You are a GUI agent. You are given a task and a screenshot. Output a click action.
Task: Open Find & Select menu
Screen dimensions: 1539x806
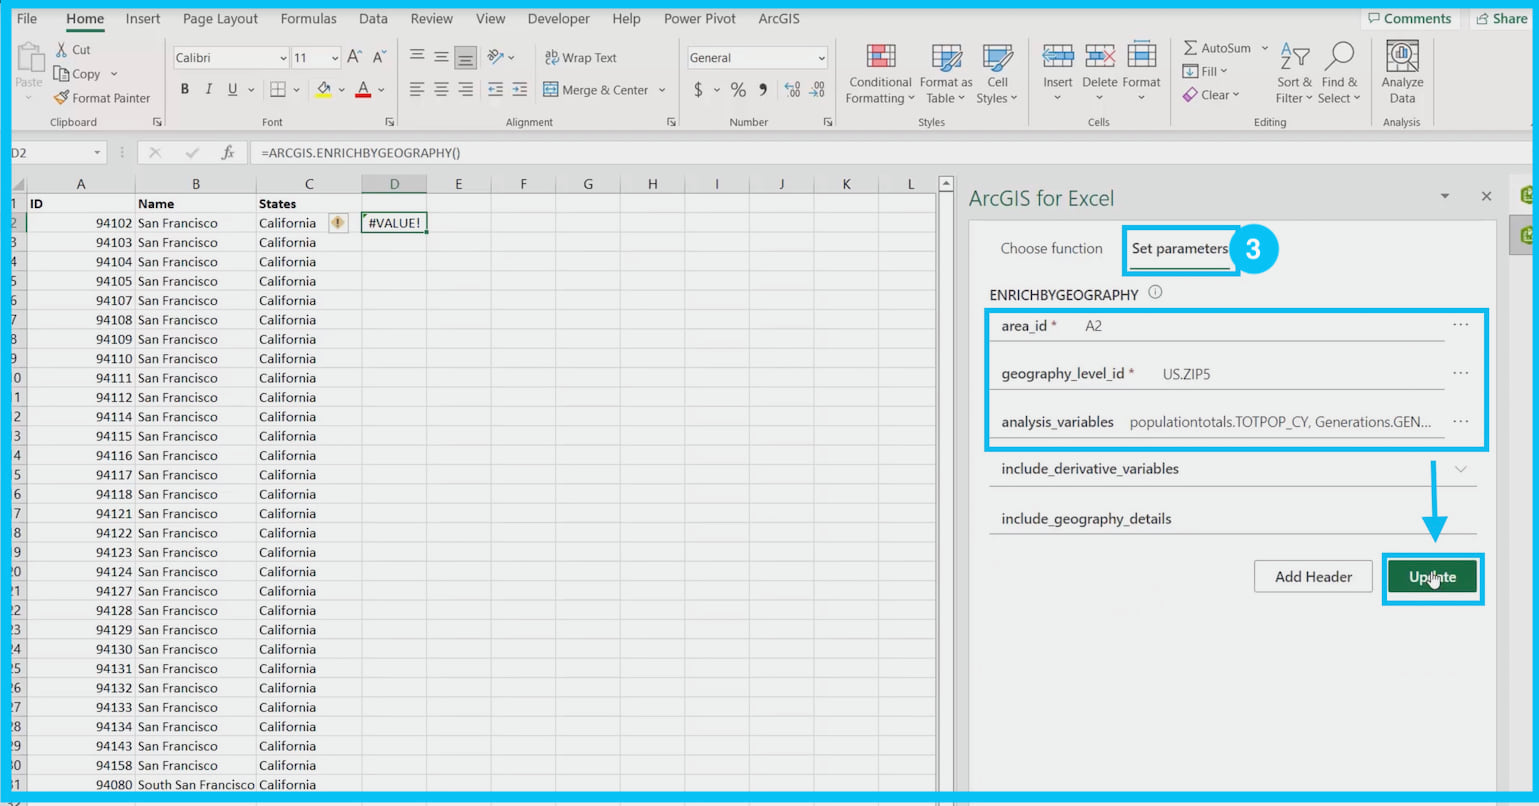point(1339,73)
